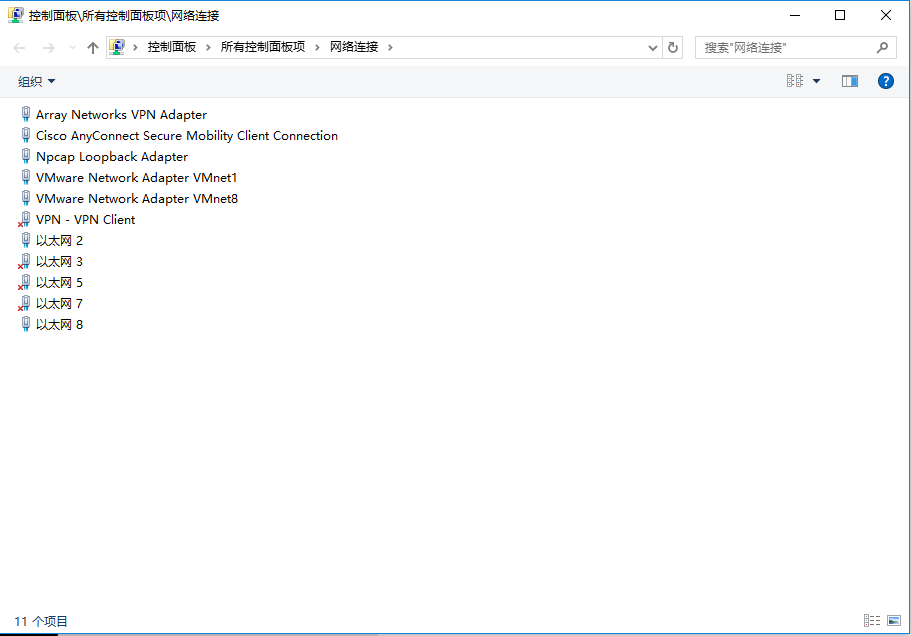
Task: Expand chevron before 控制面板 in breadcrumb
Action: tap(135, 47)
